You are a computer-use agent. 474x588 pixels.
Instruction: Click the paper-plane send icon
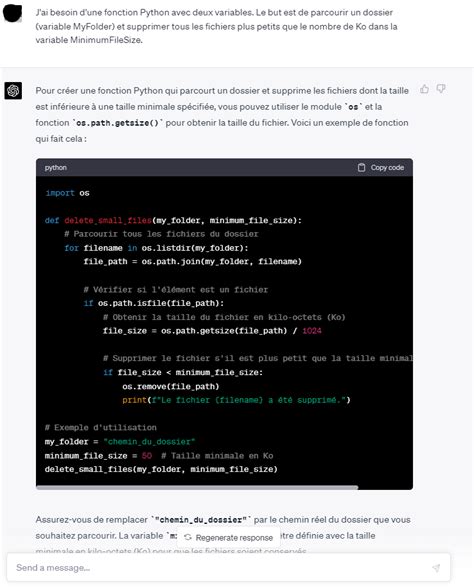436,568
